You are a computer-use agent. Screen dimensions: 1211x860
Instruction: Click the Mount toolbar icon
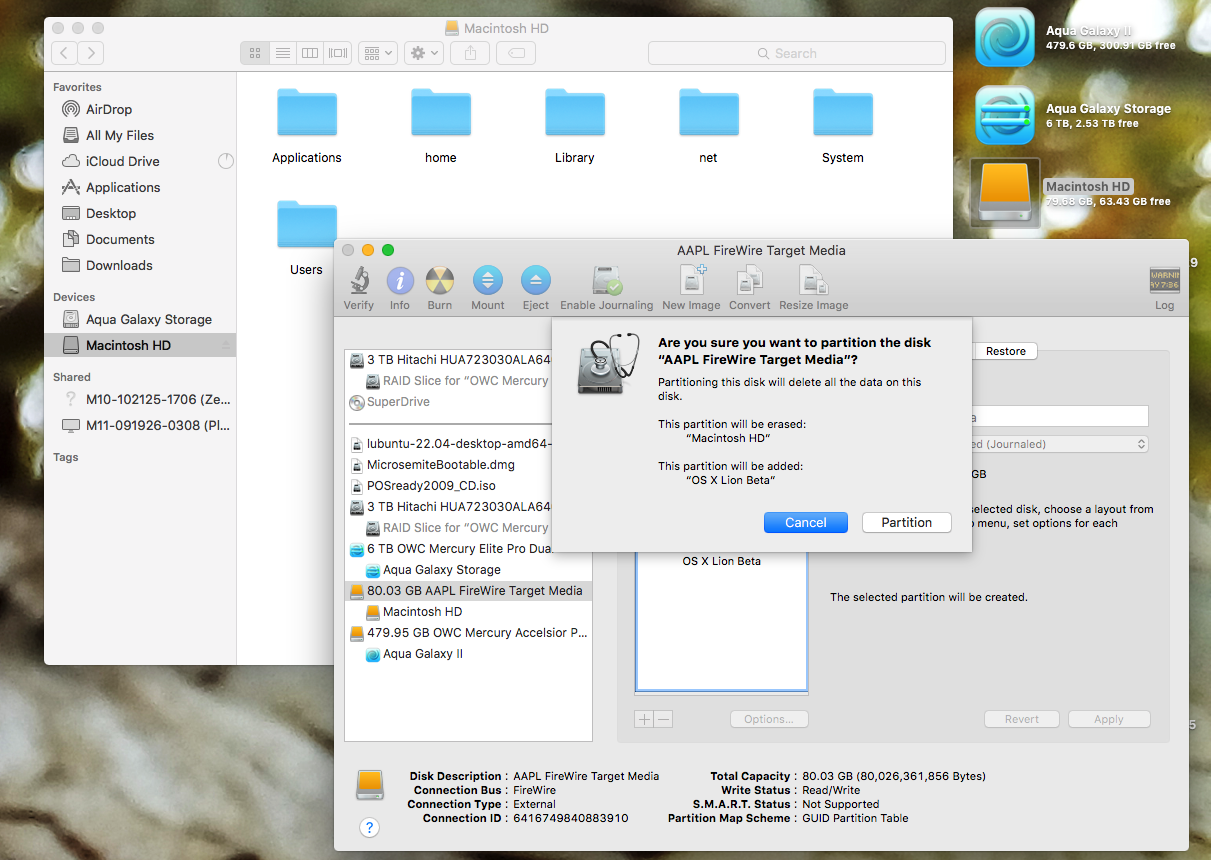click(488, 281)
